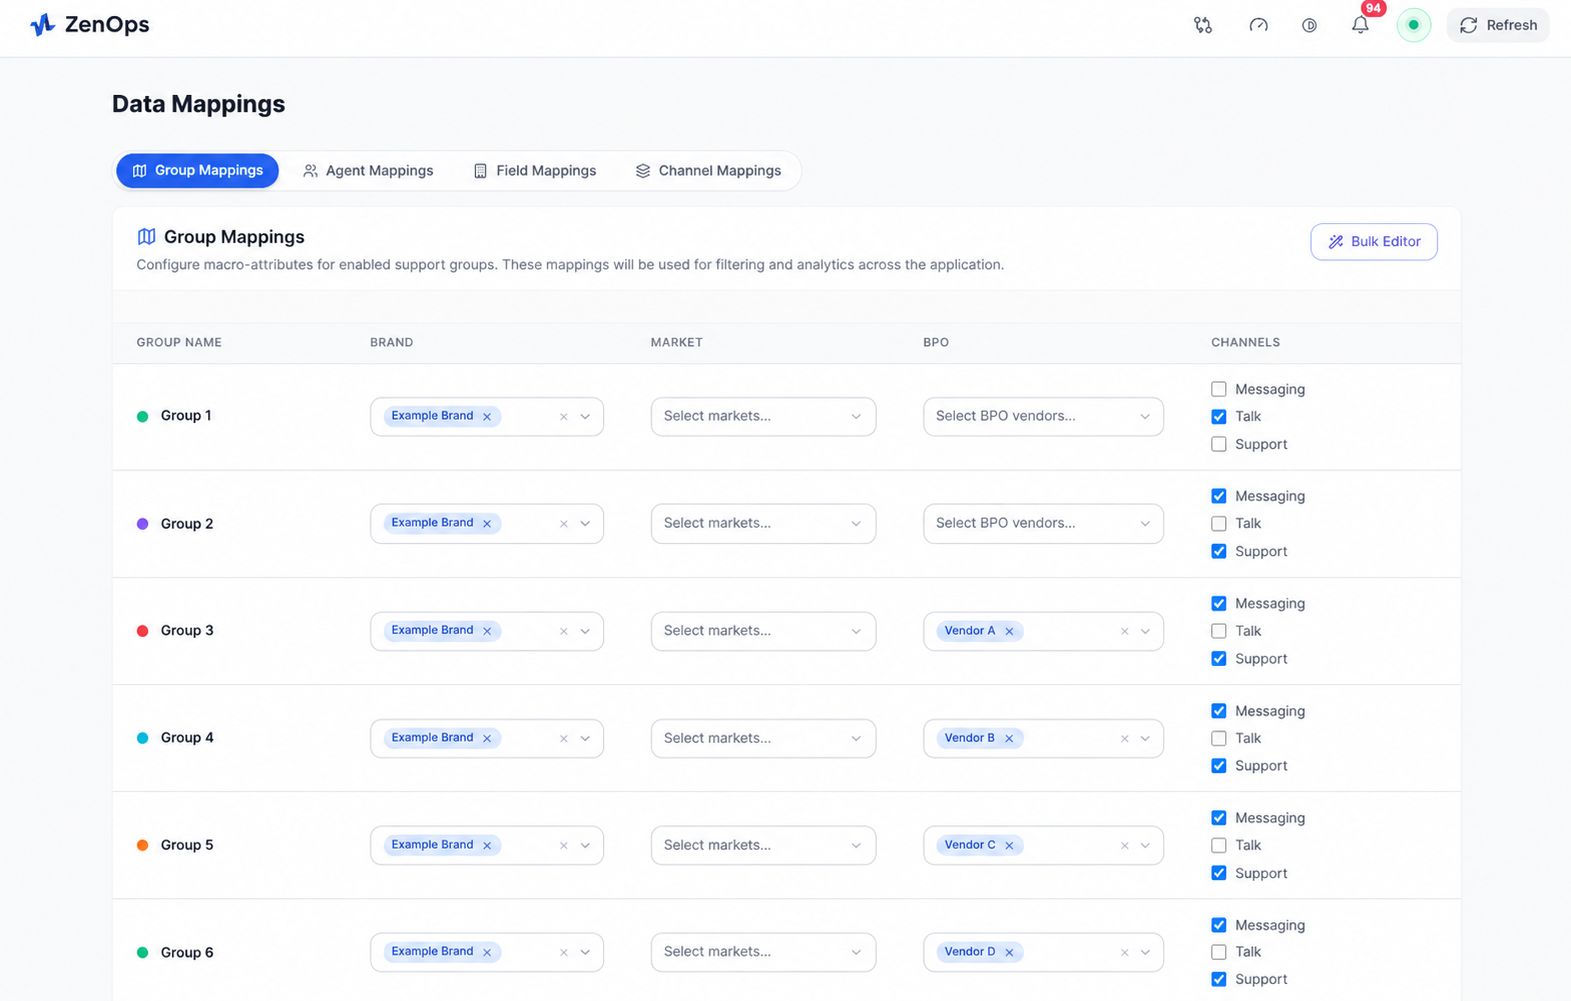Enable Talk channel for Group 2
Screen dimensions: 1571x1001
pyautogui.click(x=1218, y=523)
